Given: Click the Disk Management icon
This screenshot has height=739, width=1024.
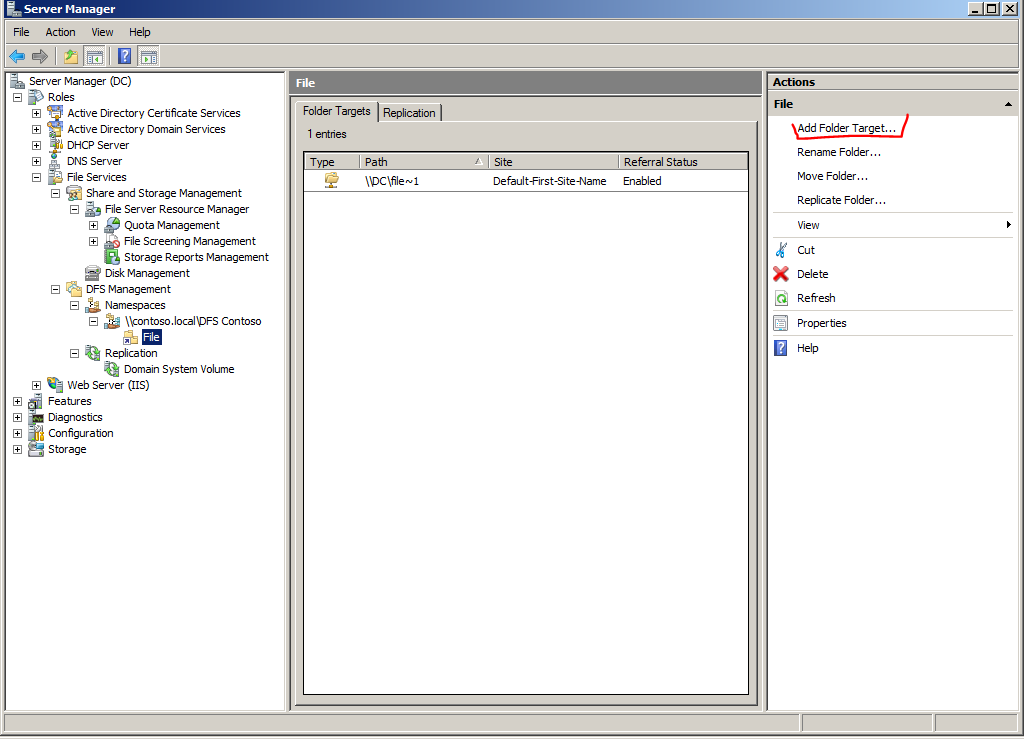Looking at the screenshot, I should (x=93, y=273).
